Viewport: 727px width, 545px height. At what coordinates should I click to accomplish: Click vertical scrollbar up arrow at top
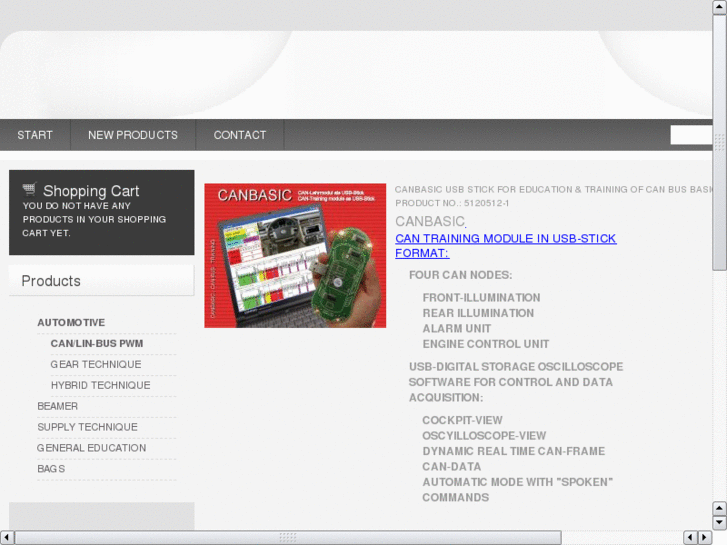[719, 6]
